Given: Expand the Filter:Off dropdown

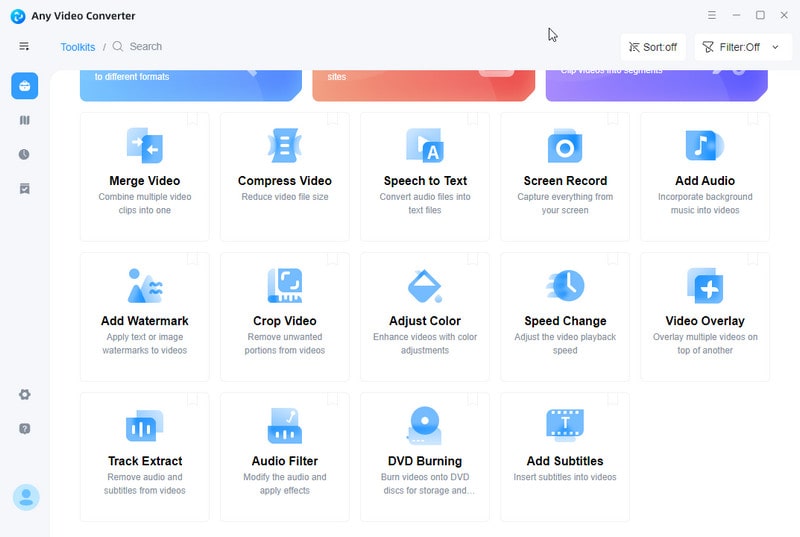Looking at the screenshot, I should point(743,47).
